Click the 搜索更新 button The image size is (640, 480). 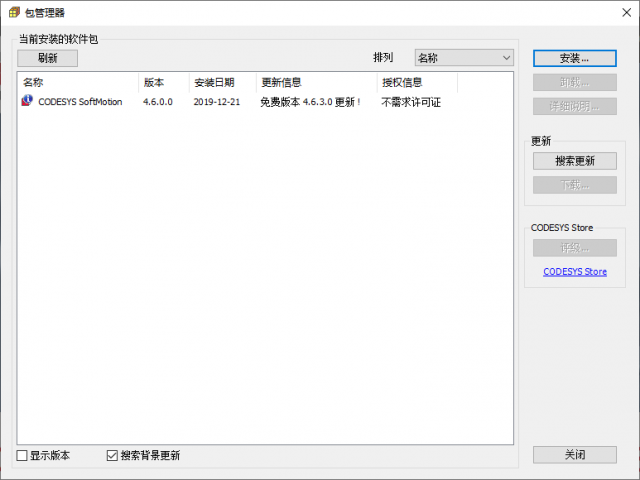[574, 160]
